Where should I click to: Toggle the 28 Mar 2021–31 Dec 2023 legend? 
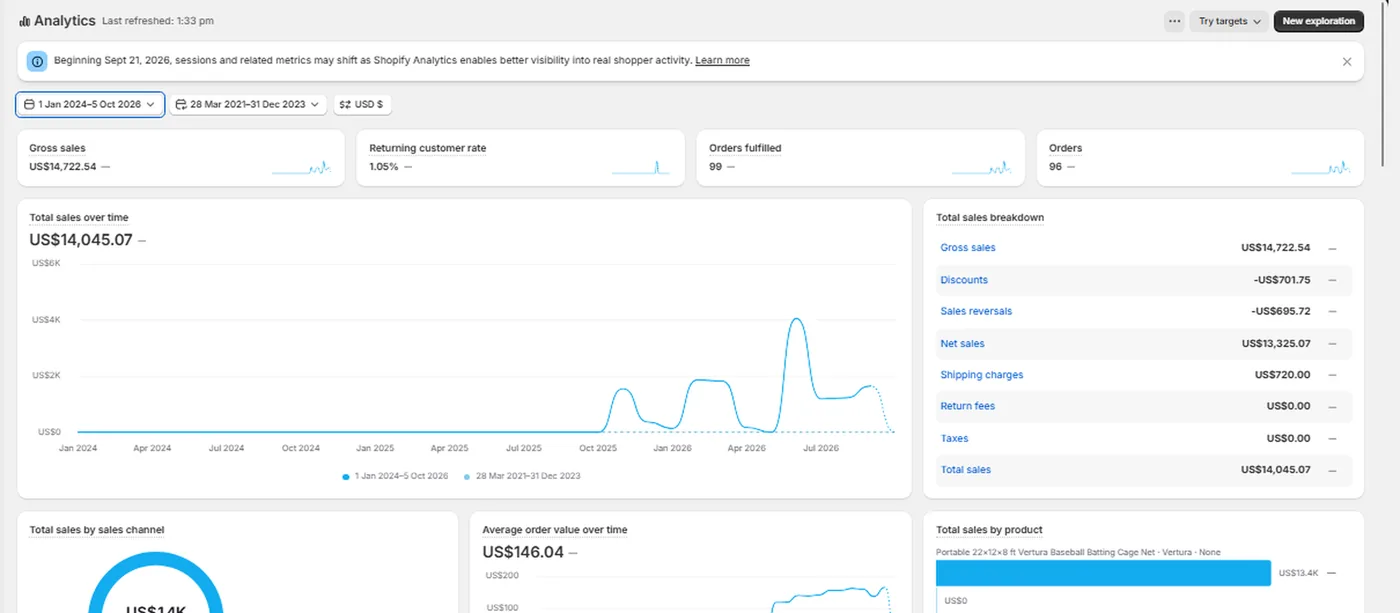(x=522, y=476)
